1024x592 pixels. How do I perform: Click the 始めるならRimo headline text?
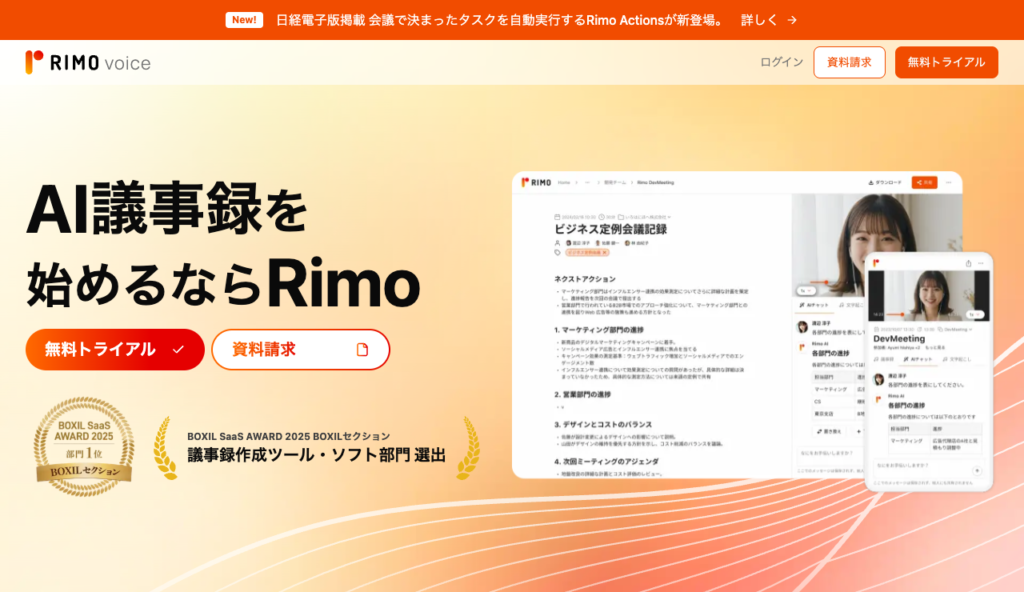(223, 283)
